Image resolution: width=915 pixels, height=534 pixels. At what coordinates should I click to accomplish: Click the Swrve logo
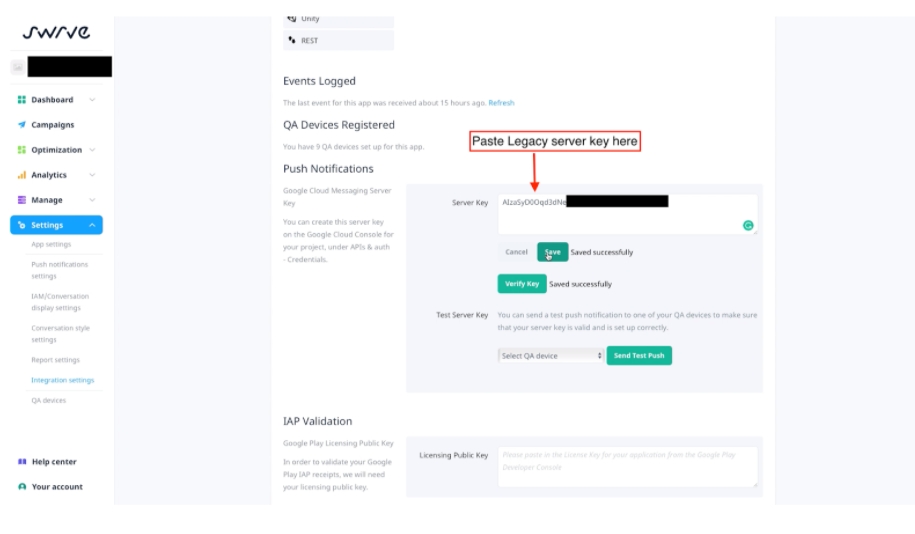(56, 32)
